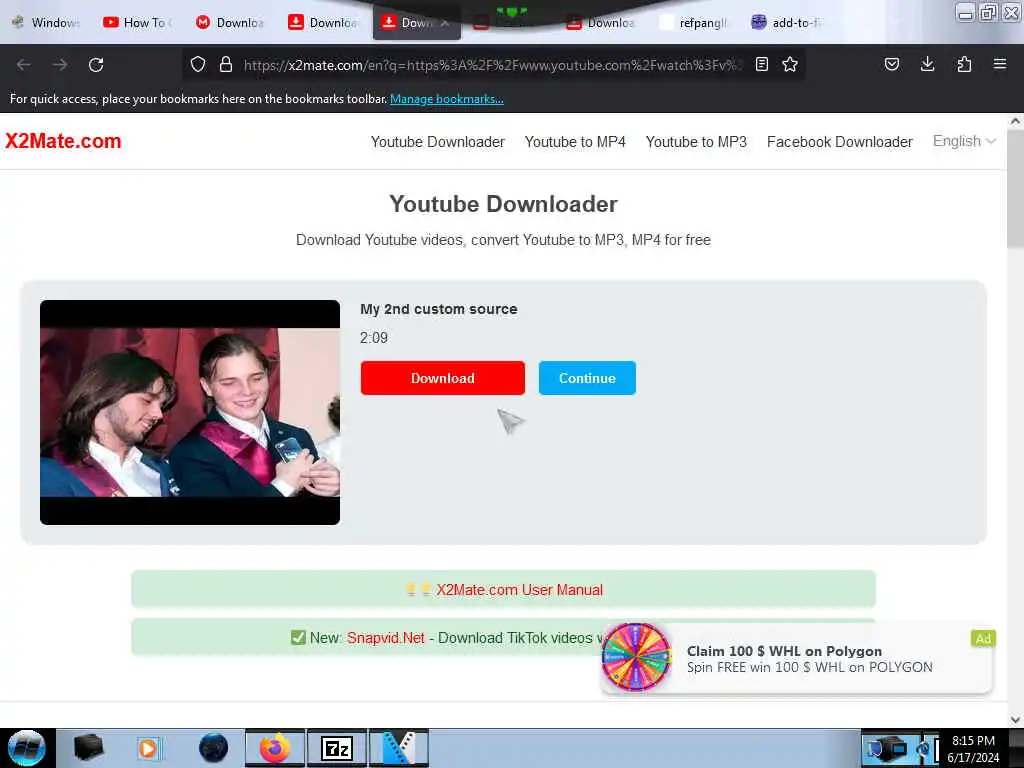Click the 'My 2nd custom source' title
The height and width of the screenshot is (768, 1024).
tap(438, 309)
